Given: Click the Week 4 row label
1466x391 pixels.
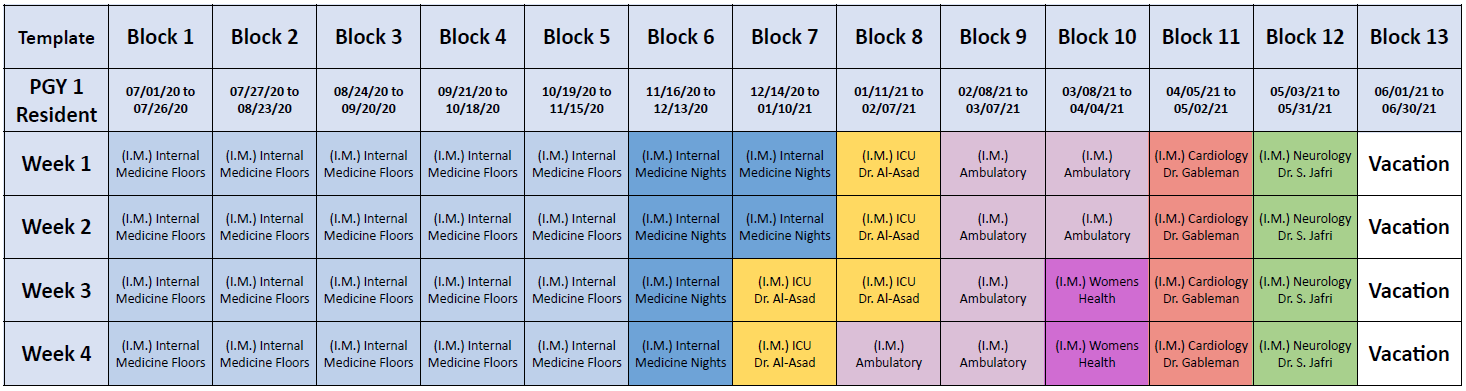Looking at the screenshot, I should [57, 353].
